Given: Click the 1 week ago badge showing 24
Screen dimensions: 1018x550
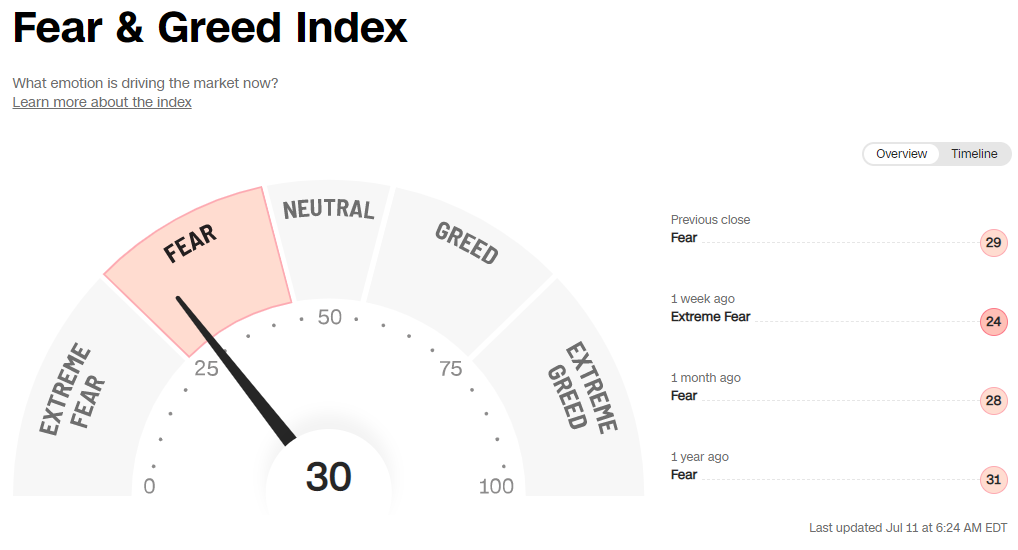Looking at the screenshot, I should point(993,322).
